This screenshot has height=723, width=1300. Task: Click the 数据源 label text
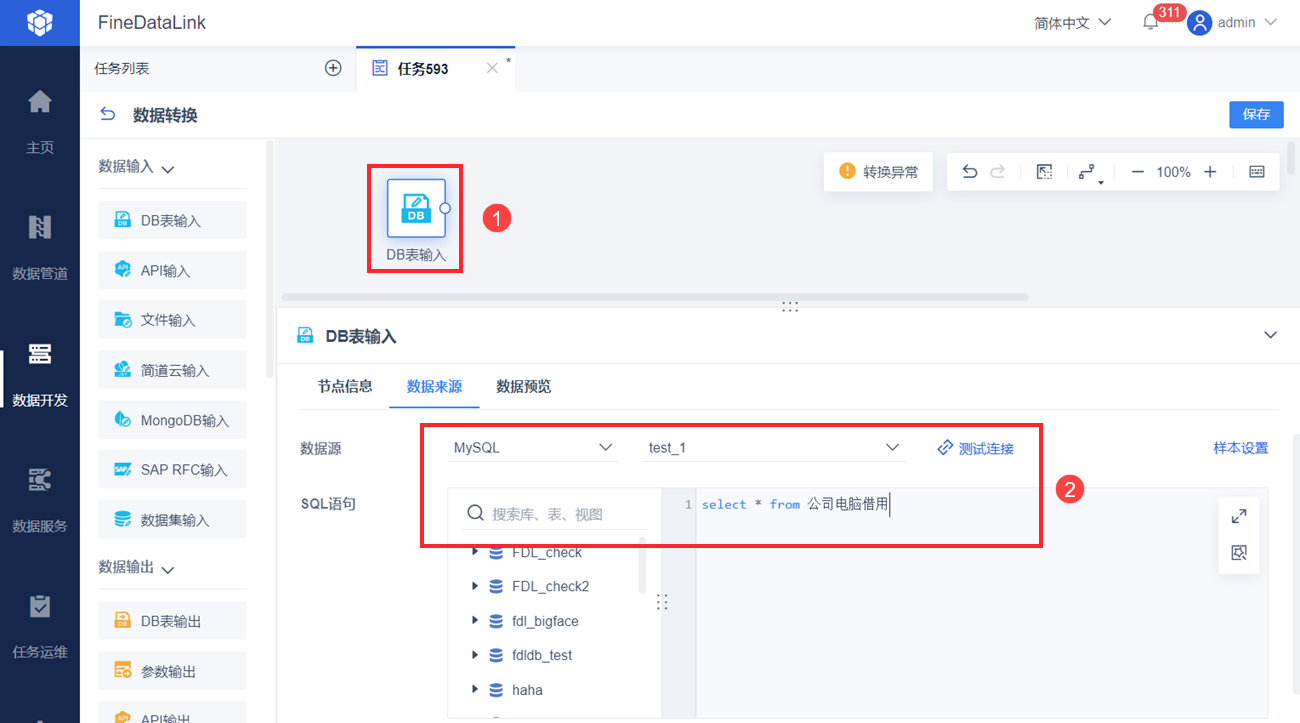321,449
